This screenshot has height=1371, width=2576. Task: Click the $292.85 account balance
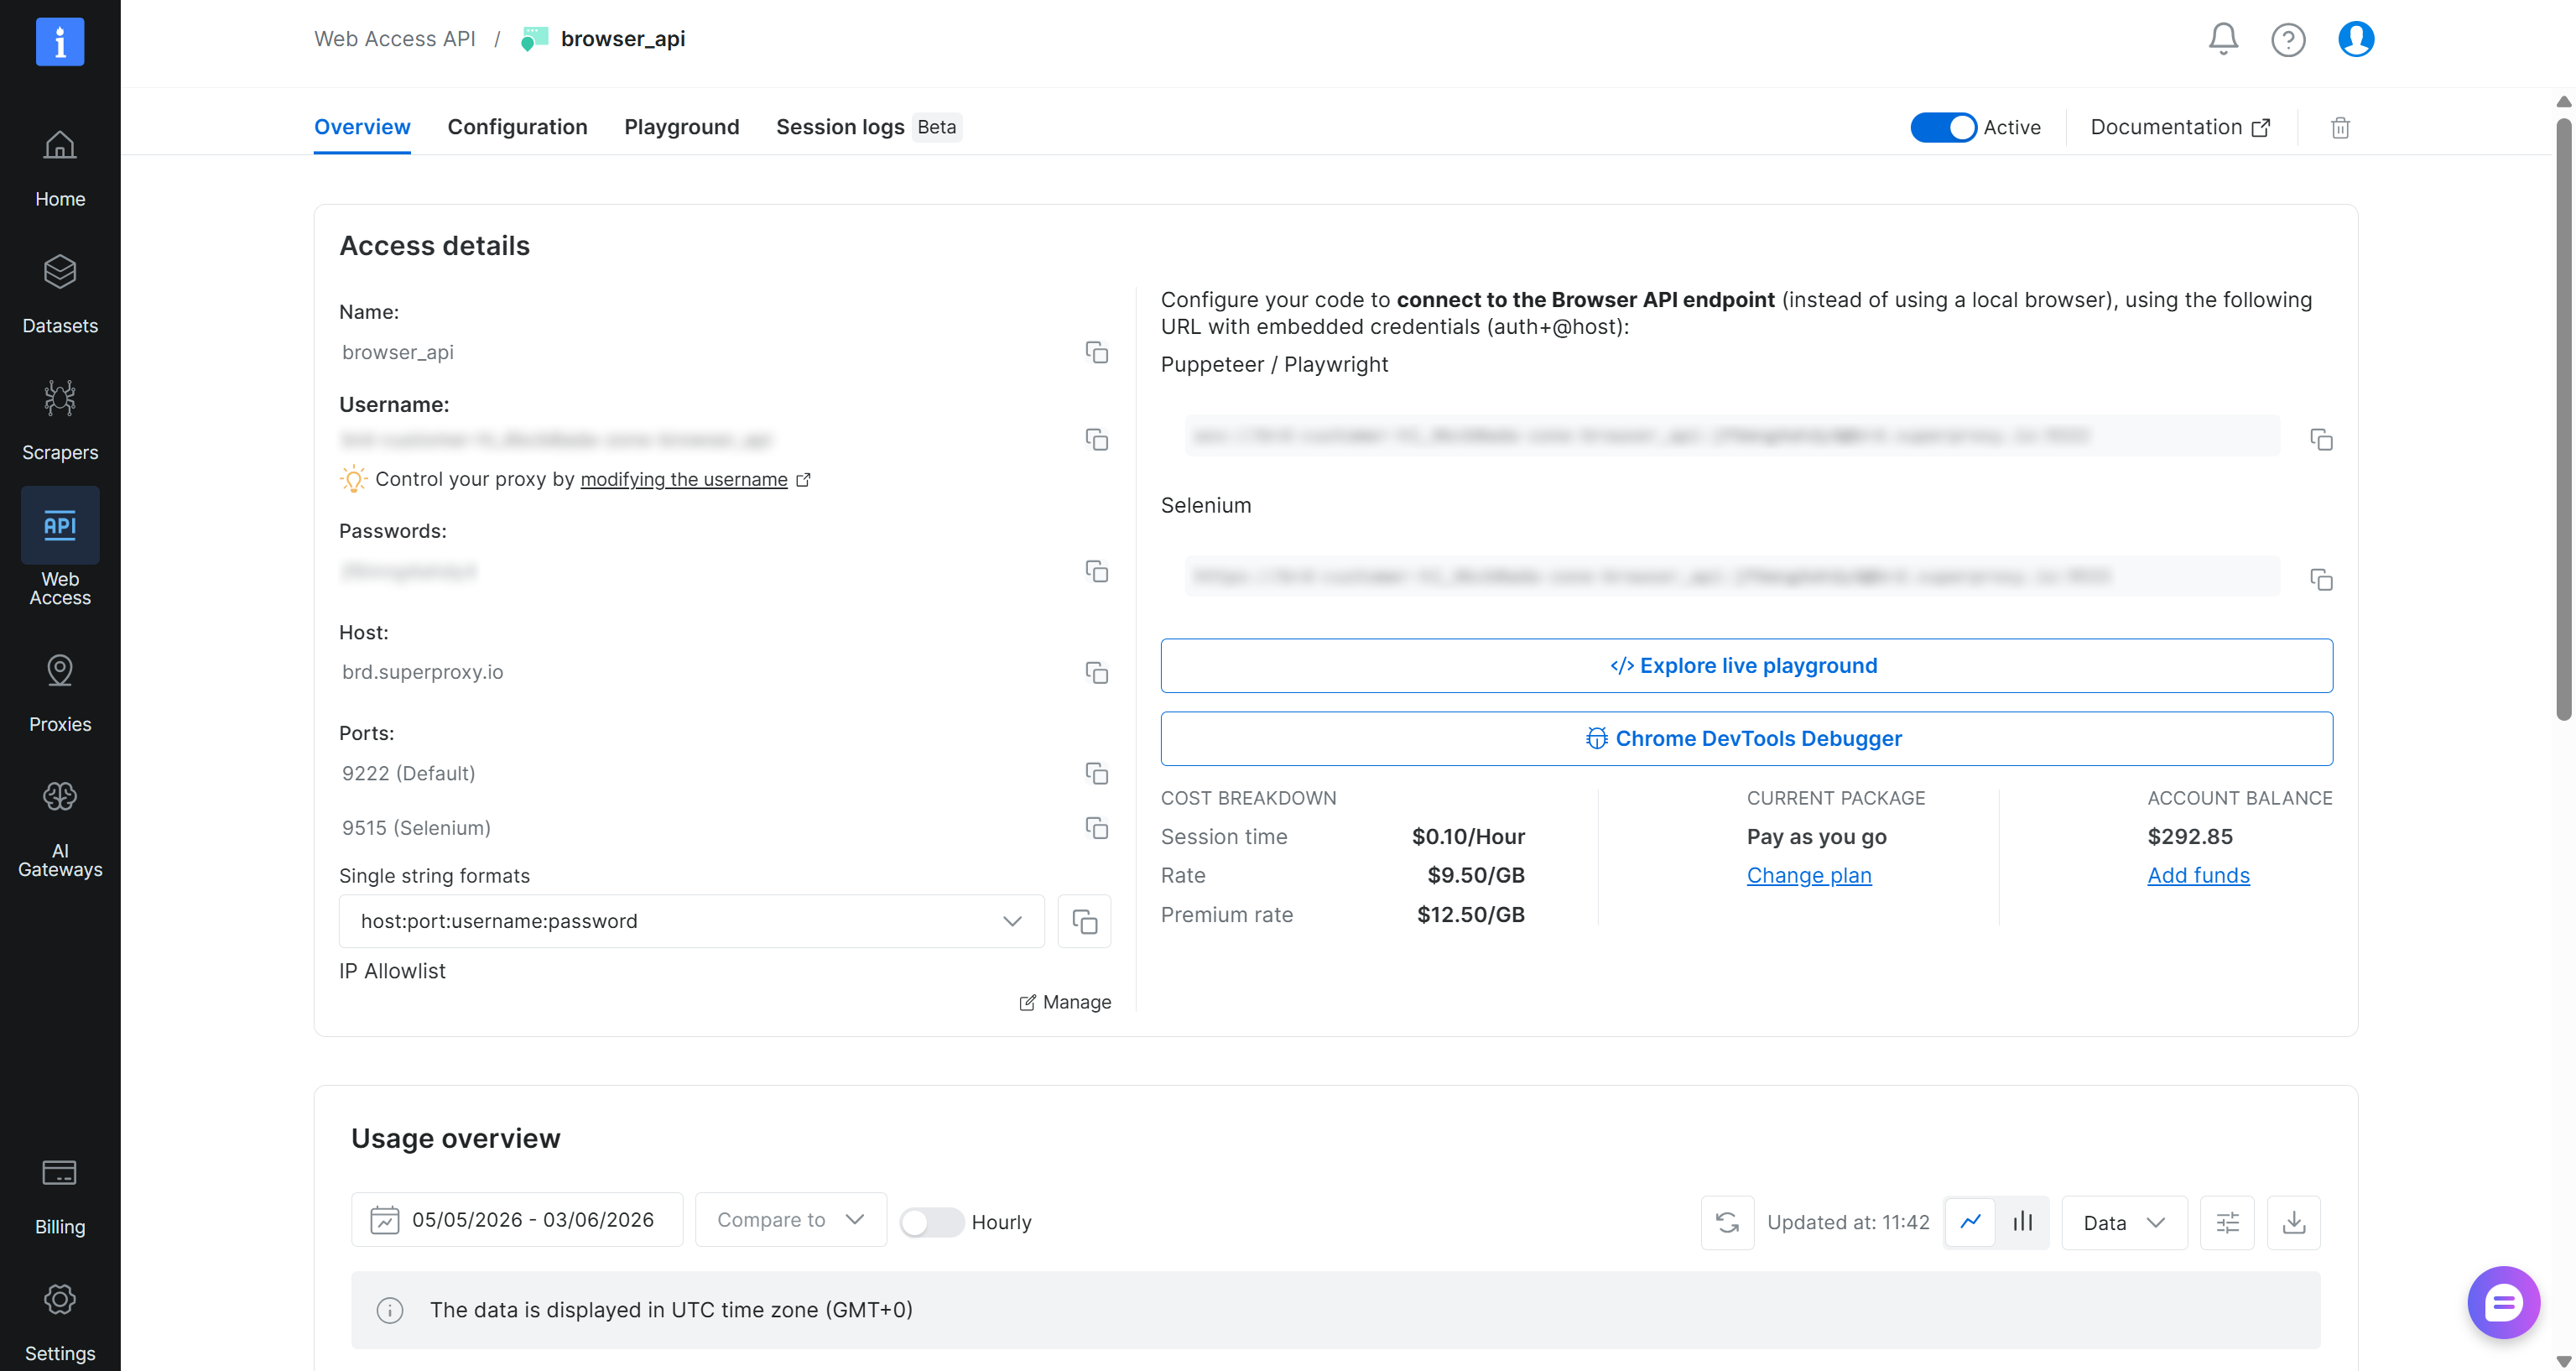tap(2190, 837)
